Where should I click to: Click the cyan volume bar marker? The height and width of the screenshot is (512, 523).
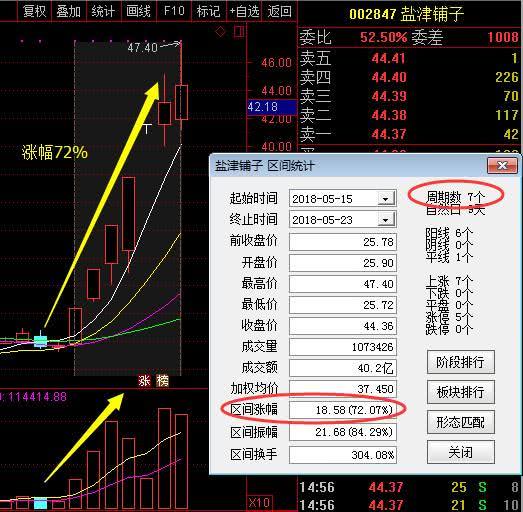coord(41,503)
